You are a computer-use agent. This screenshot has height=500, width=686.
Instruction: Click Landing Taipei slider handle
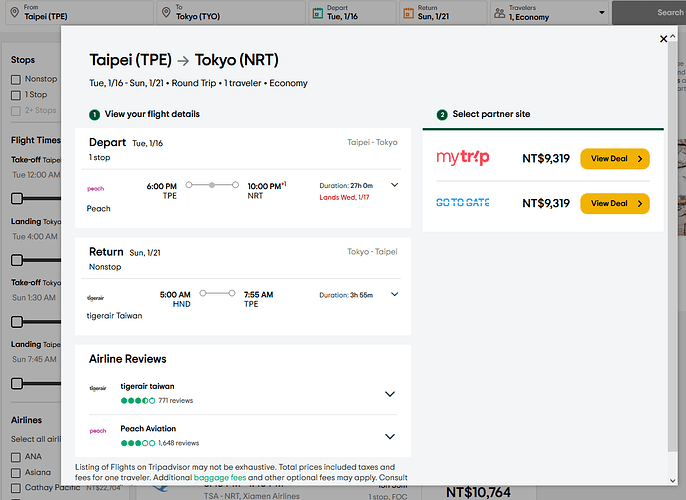[17, 384]
